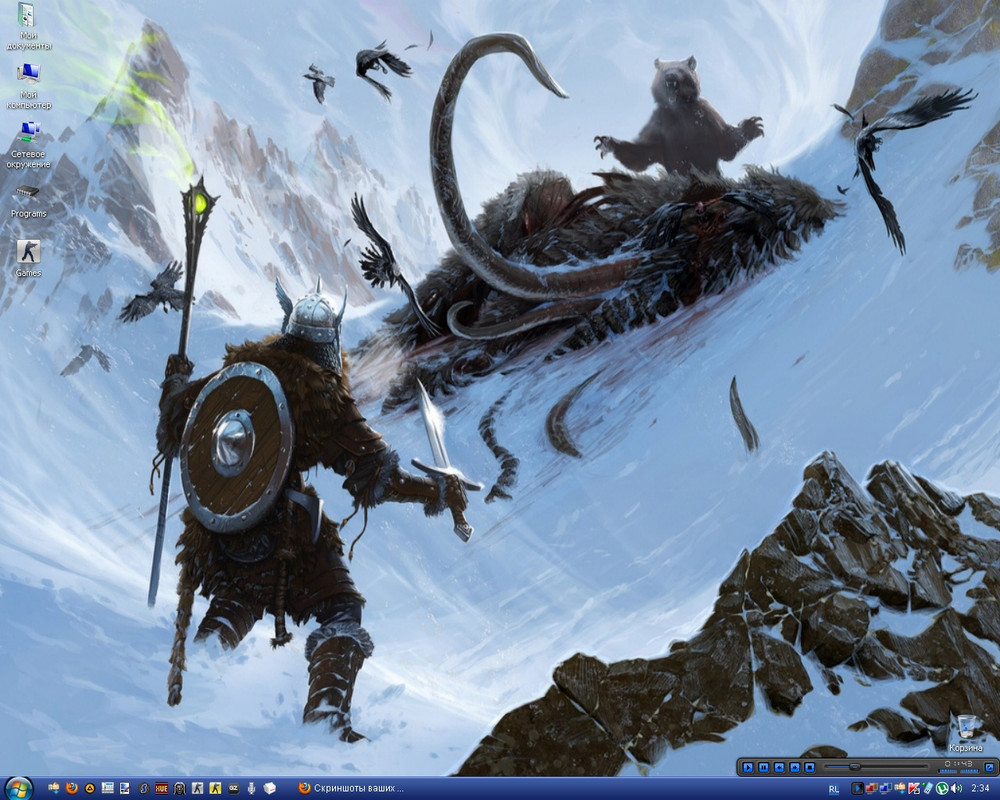Click the first quick launch download-manager icon
Viewport: 1000px width, 800px height.
click(54, 788)
